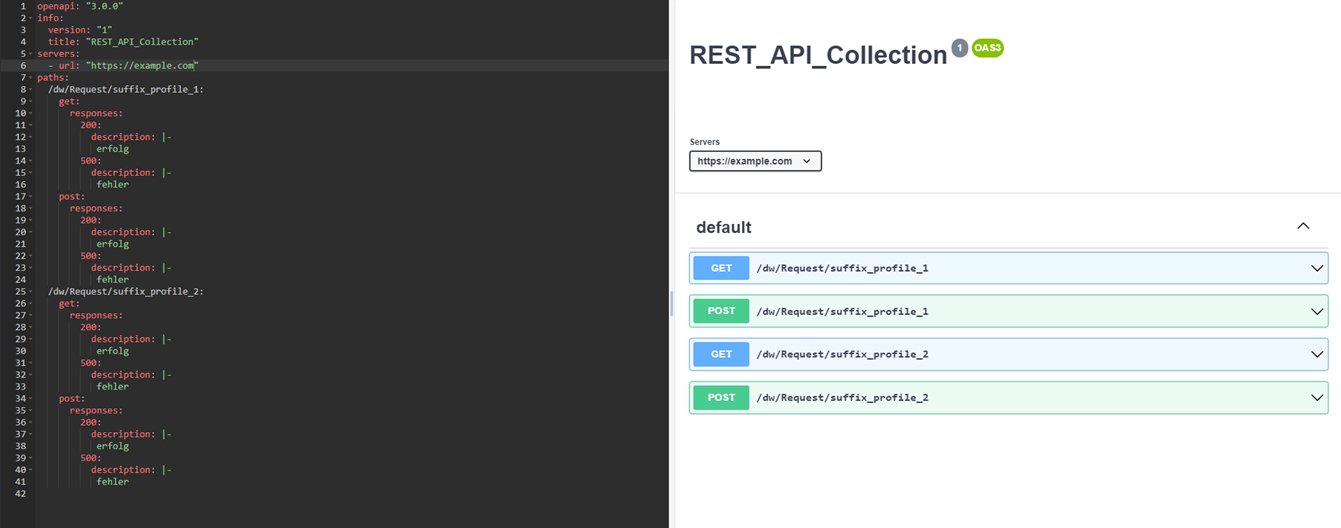
Task: Click the POST badge for suffix_profile_2
Action: click(721, 397)
